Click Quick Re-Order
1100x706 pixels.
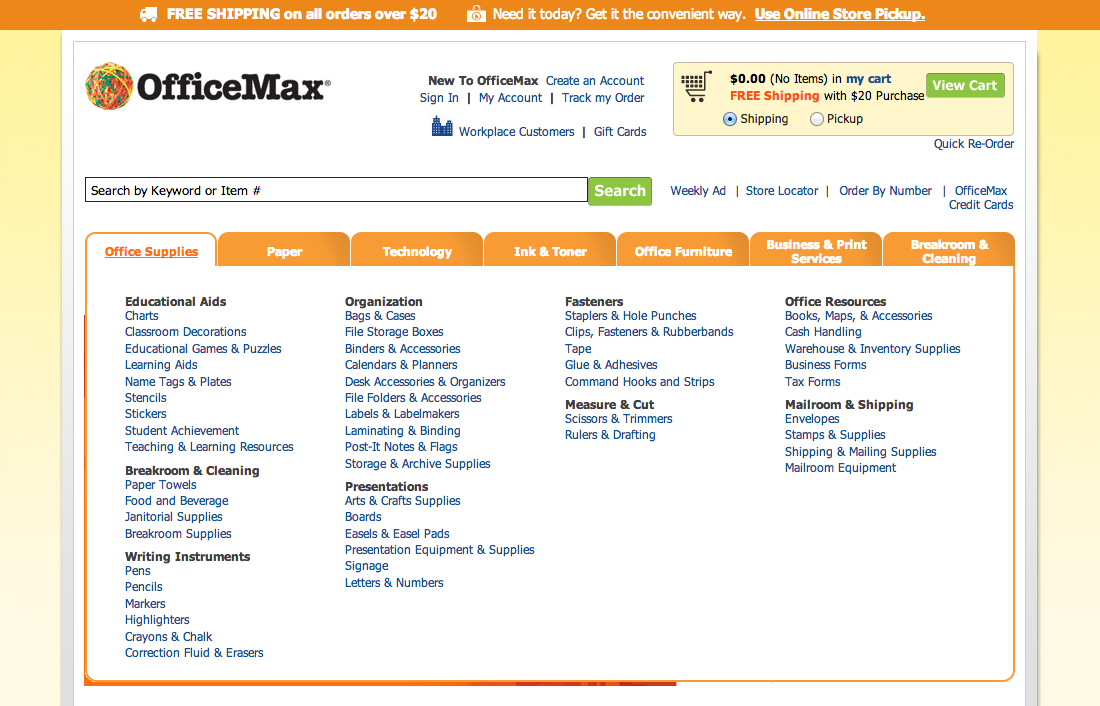(x=973, y=143)
